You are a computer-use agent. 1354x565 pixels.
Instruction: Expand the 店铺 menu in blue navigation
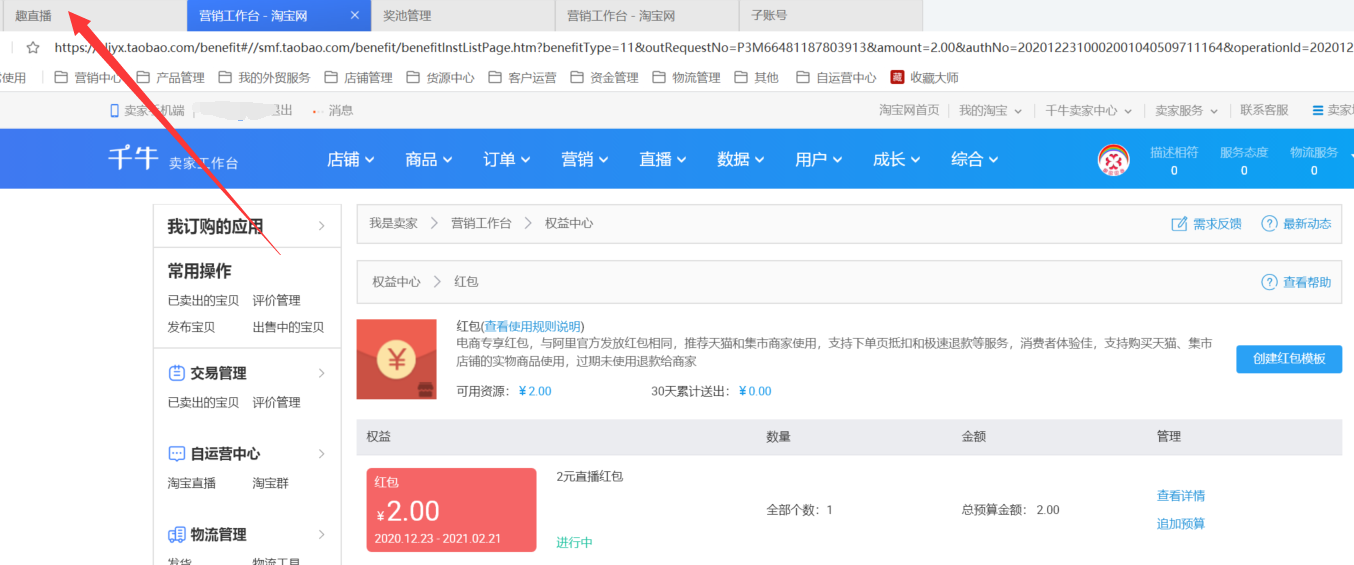click(x=351, y=159)
